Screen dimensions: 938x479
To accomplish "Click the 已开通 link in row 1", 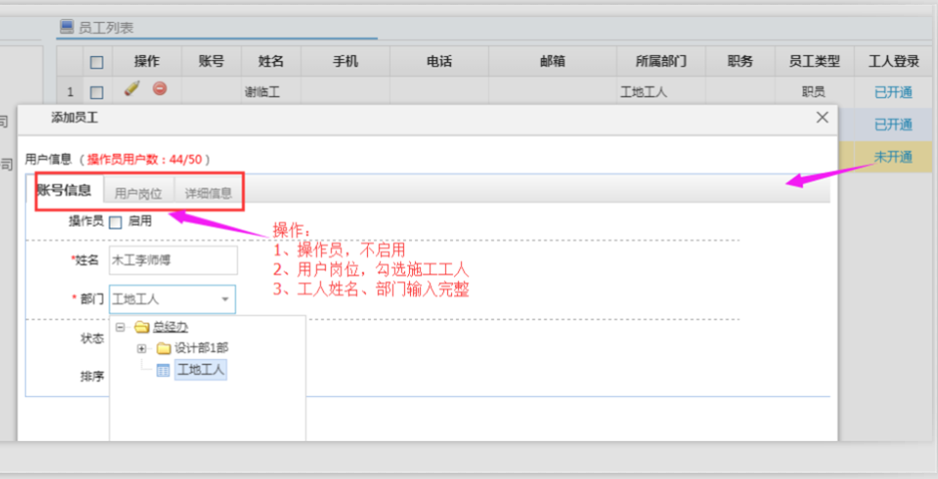I will 893,92.
